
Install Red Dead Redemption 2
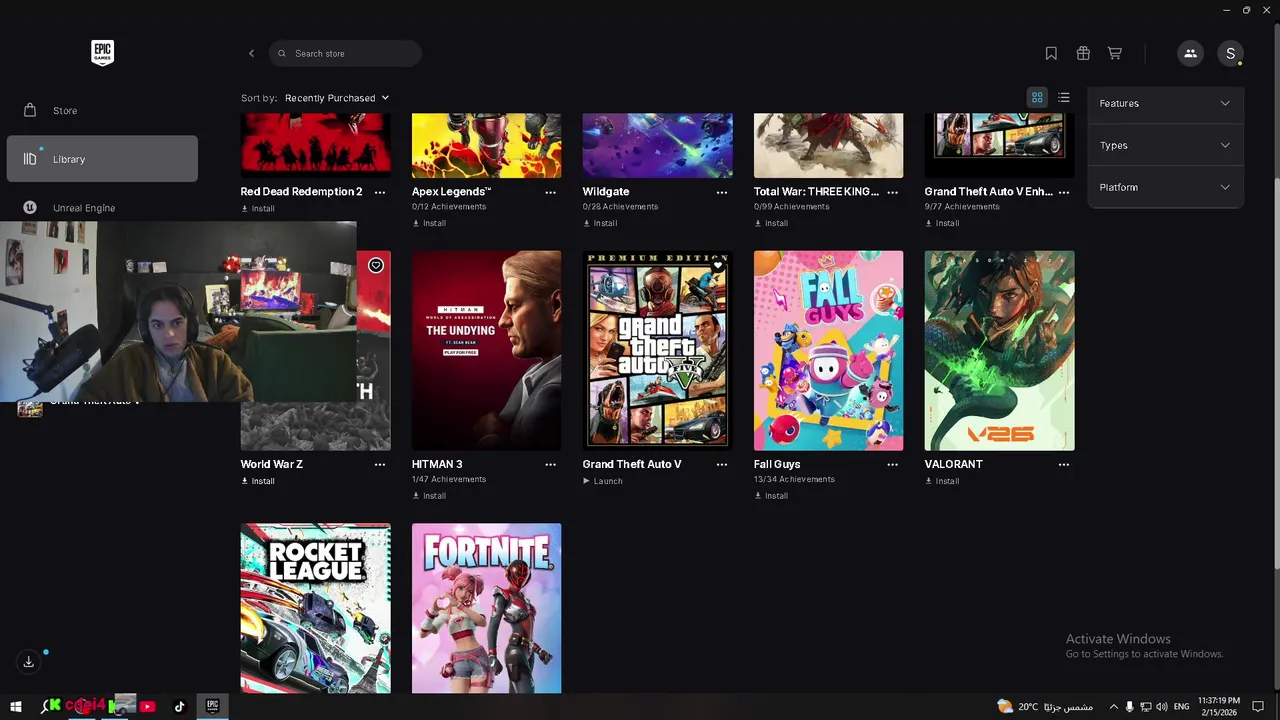[x=258, y=209]
